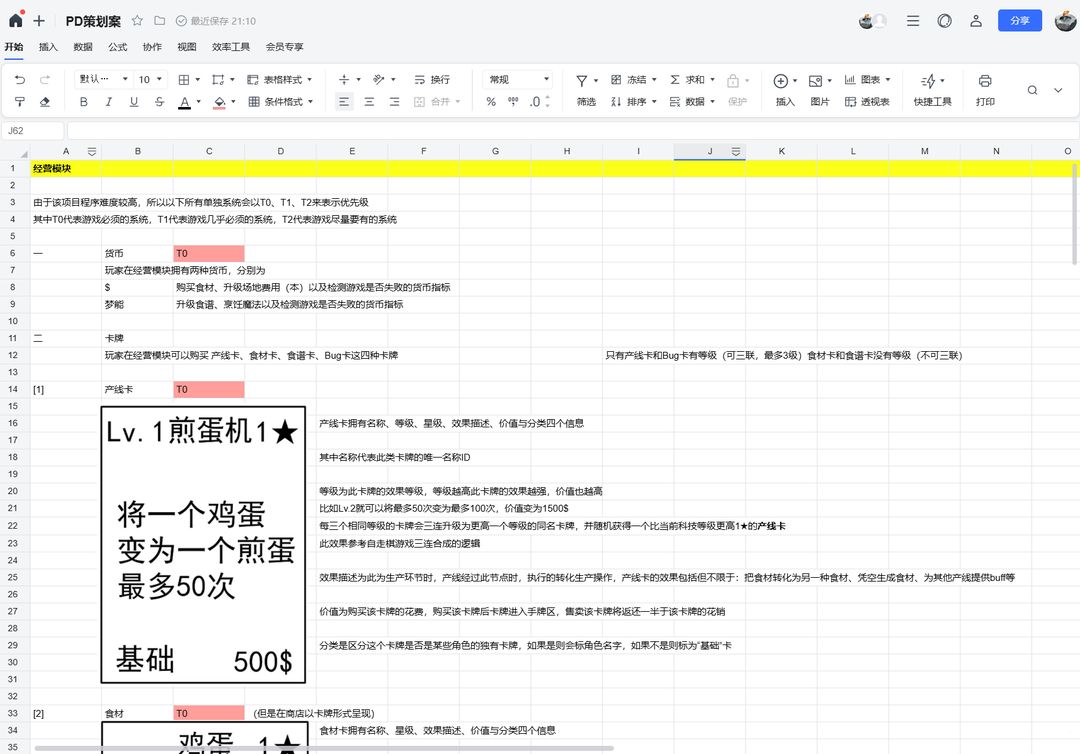
Task: Star the PD策划案 document as favorite
Action: (x=137, y=21)
